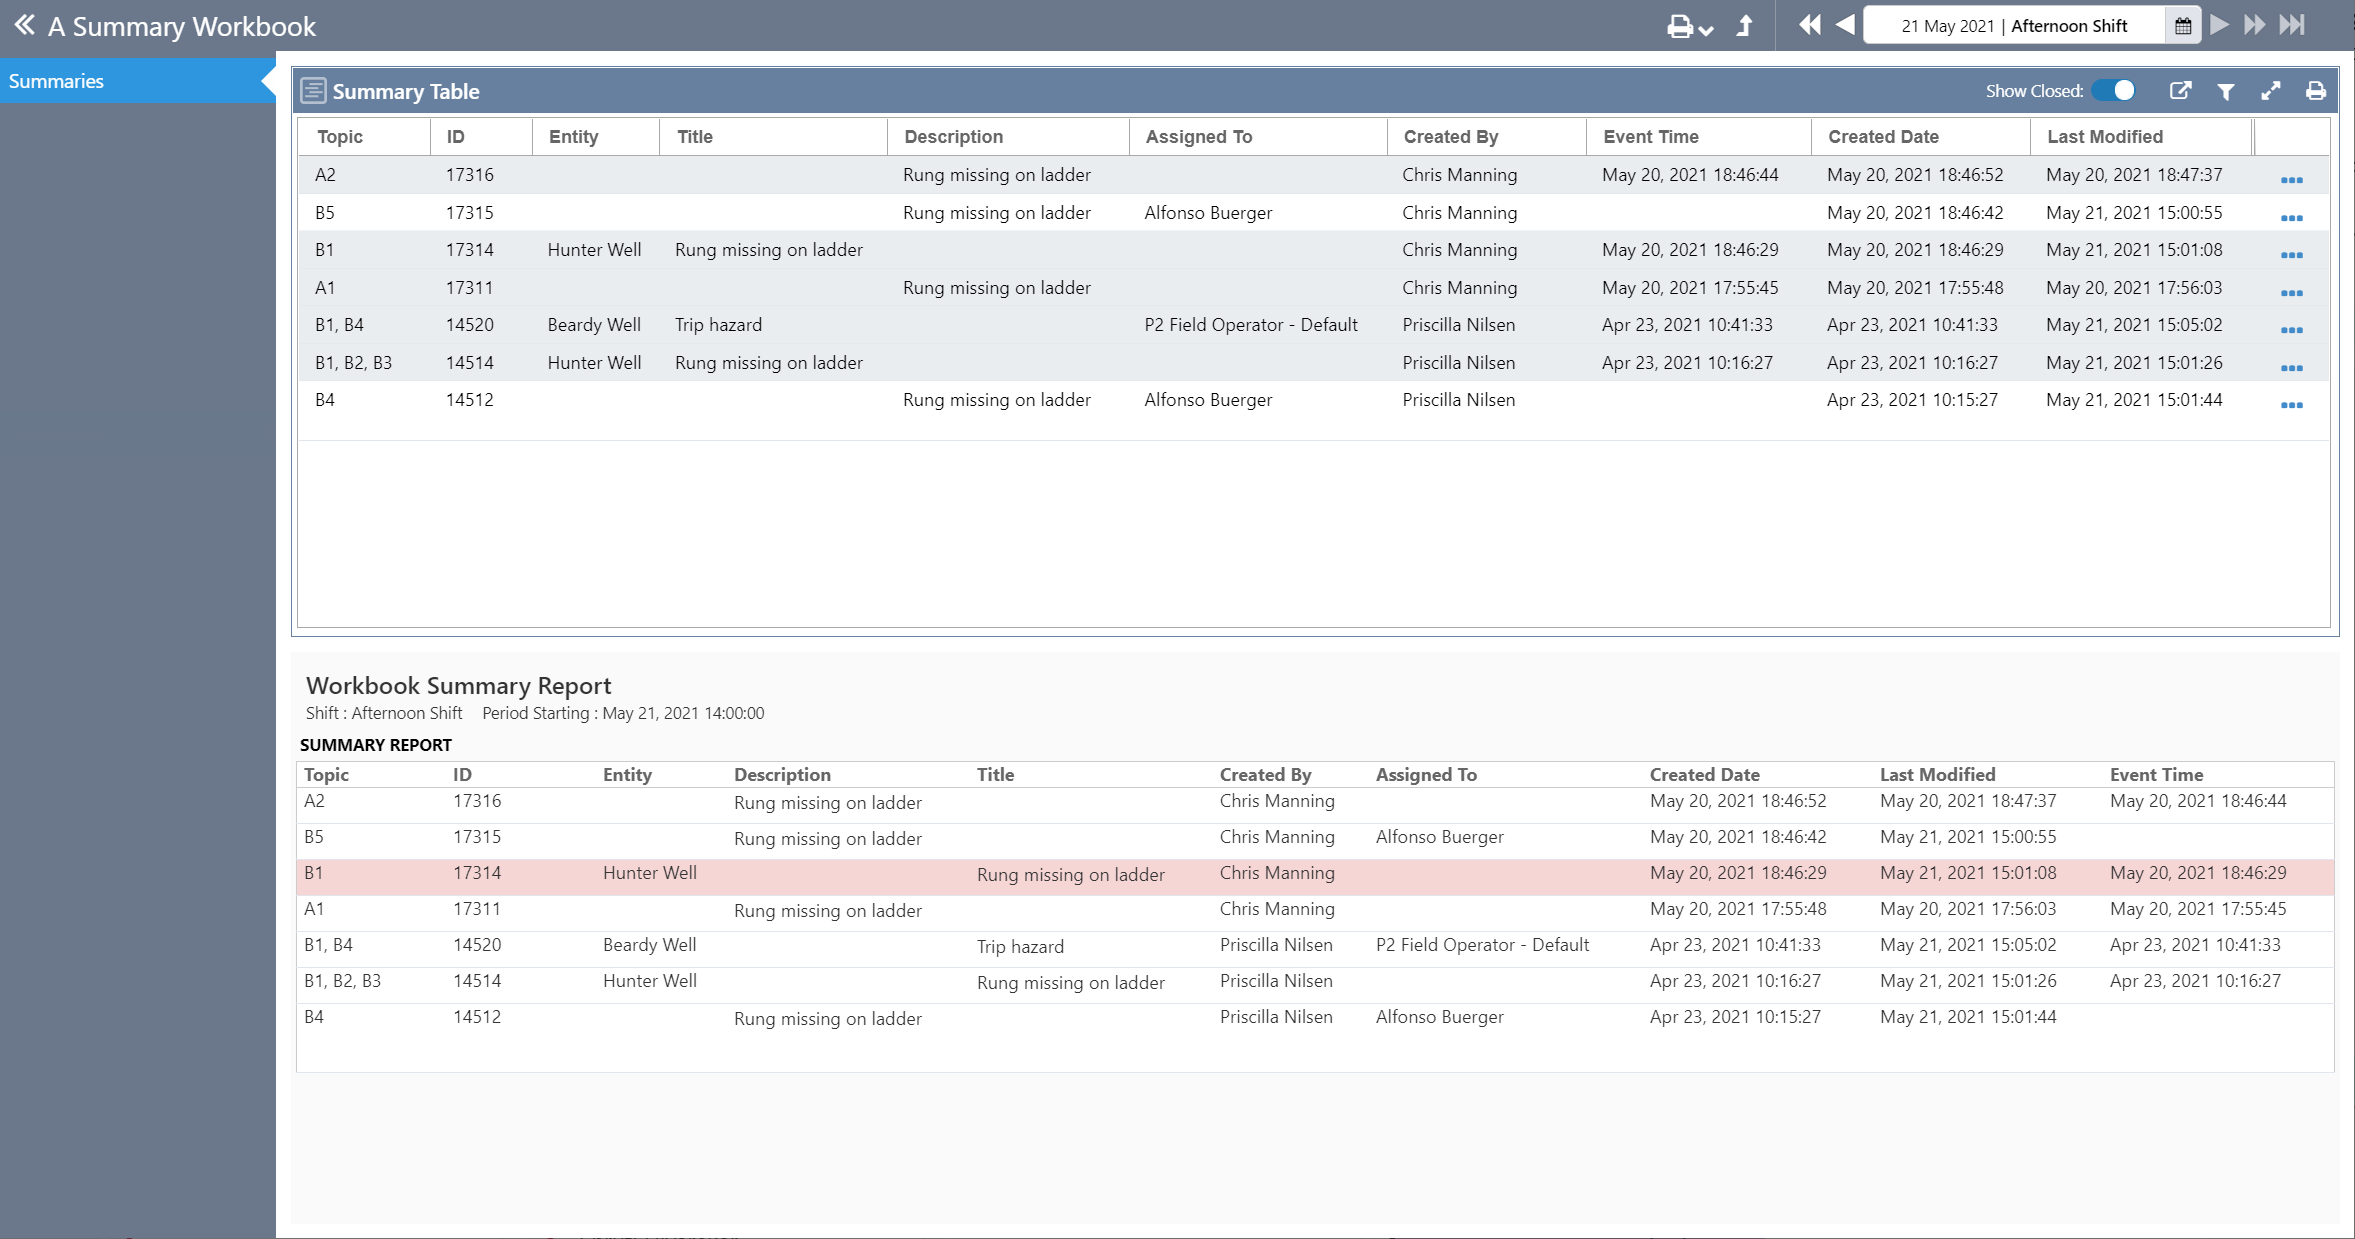Open the workbook print dropdown menu
Image resolution: width=2355 pixels, height=1239 pixels.
[x=1690, y=27]
